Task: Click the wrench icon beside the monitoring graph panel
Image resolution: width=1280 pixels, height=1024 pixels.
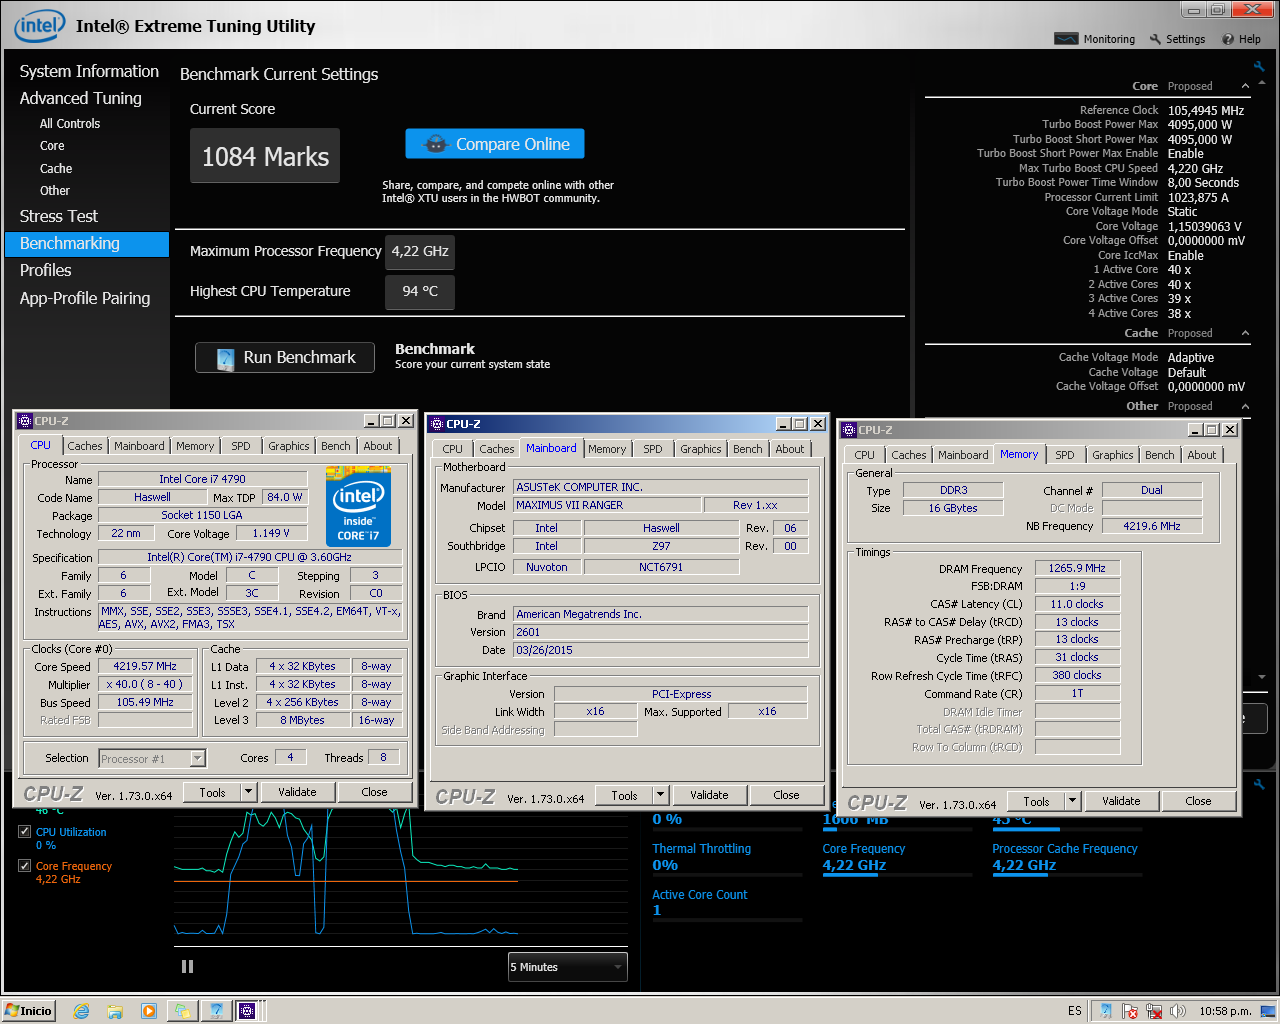Action: point(1259,785)
